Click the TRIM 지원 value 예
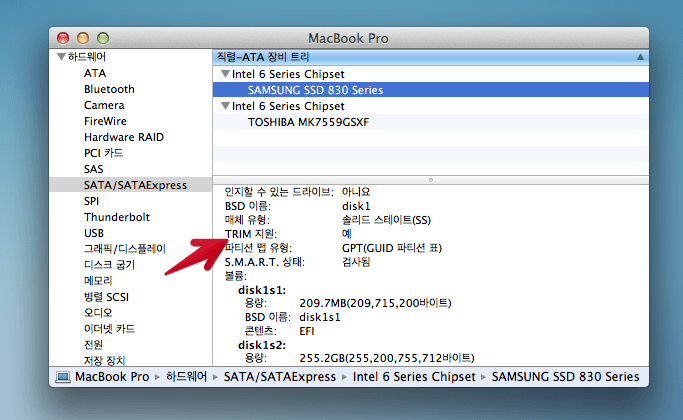Screen dimensions: 683x420 tap(347, 234)
